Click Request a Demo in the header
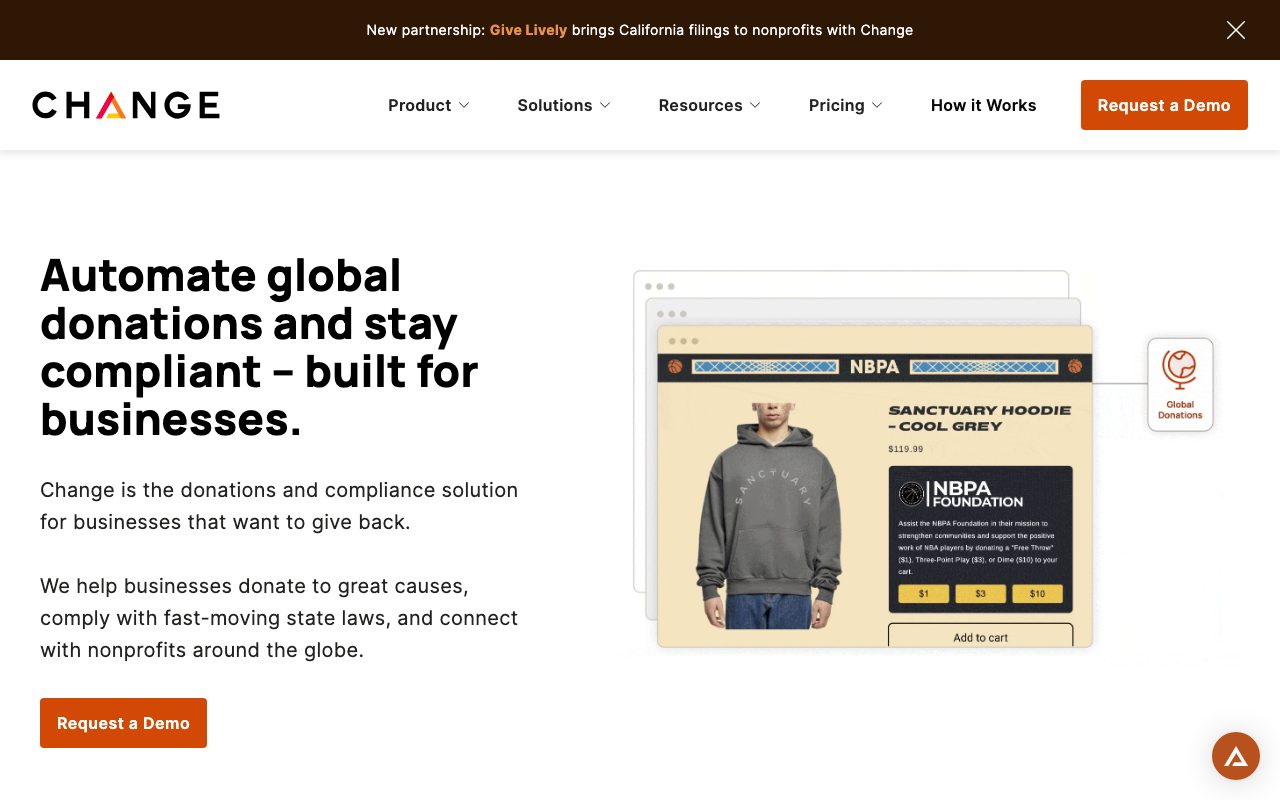The image size is (1280, 800). tap(1164, 105)
